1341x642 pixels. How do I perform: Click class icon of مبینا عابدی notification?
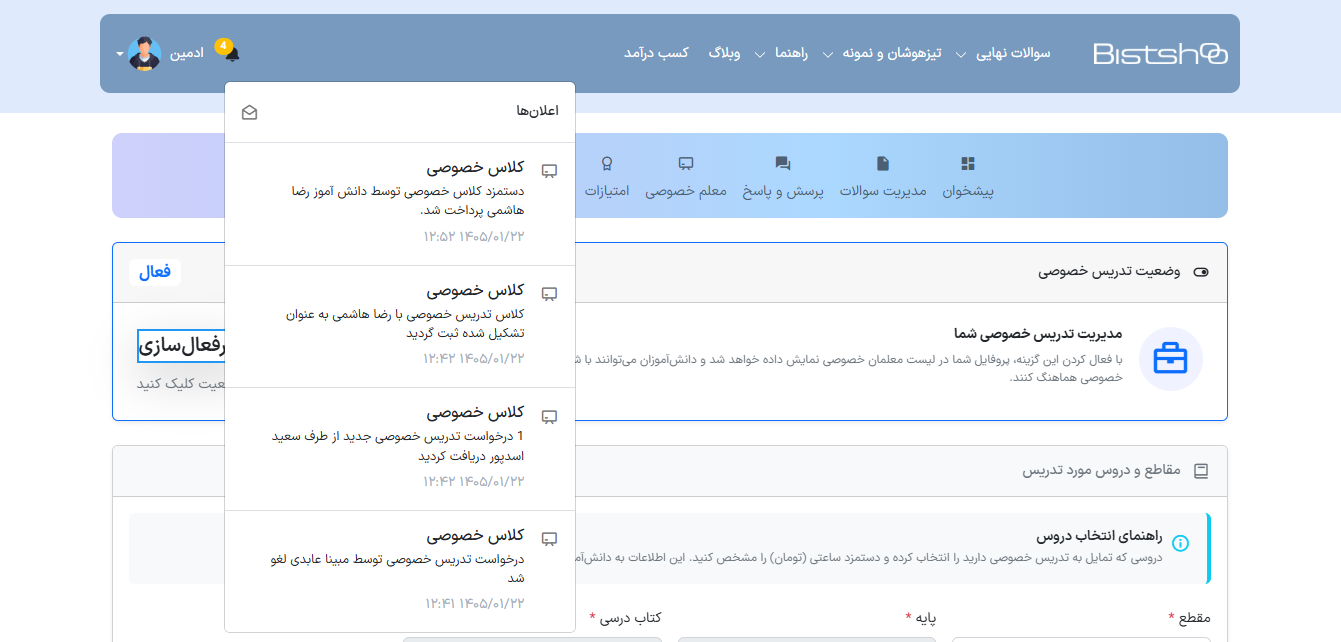(x=549, y=539)
